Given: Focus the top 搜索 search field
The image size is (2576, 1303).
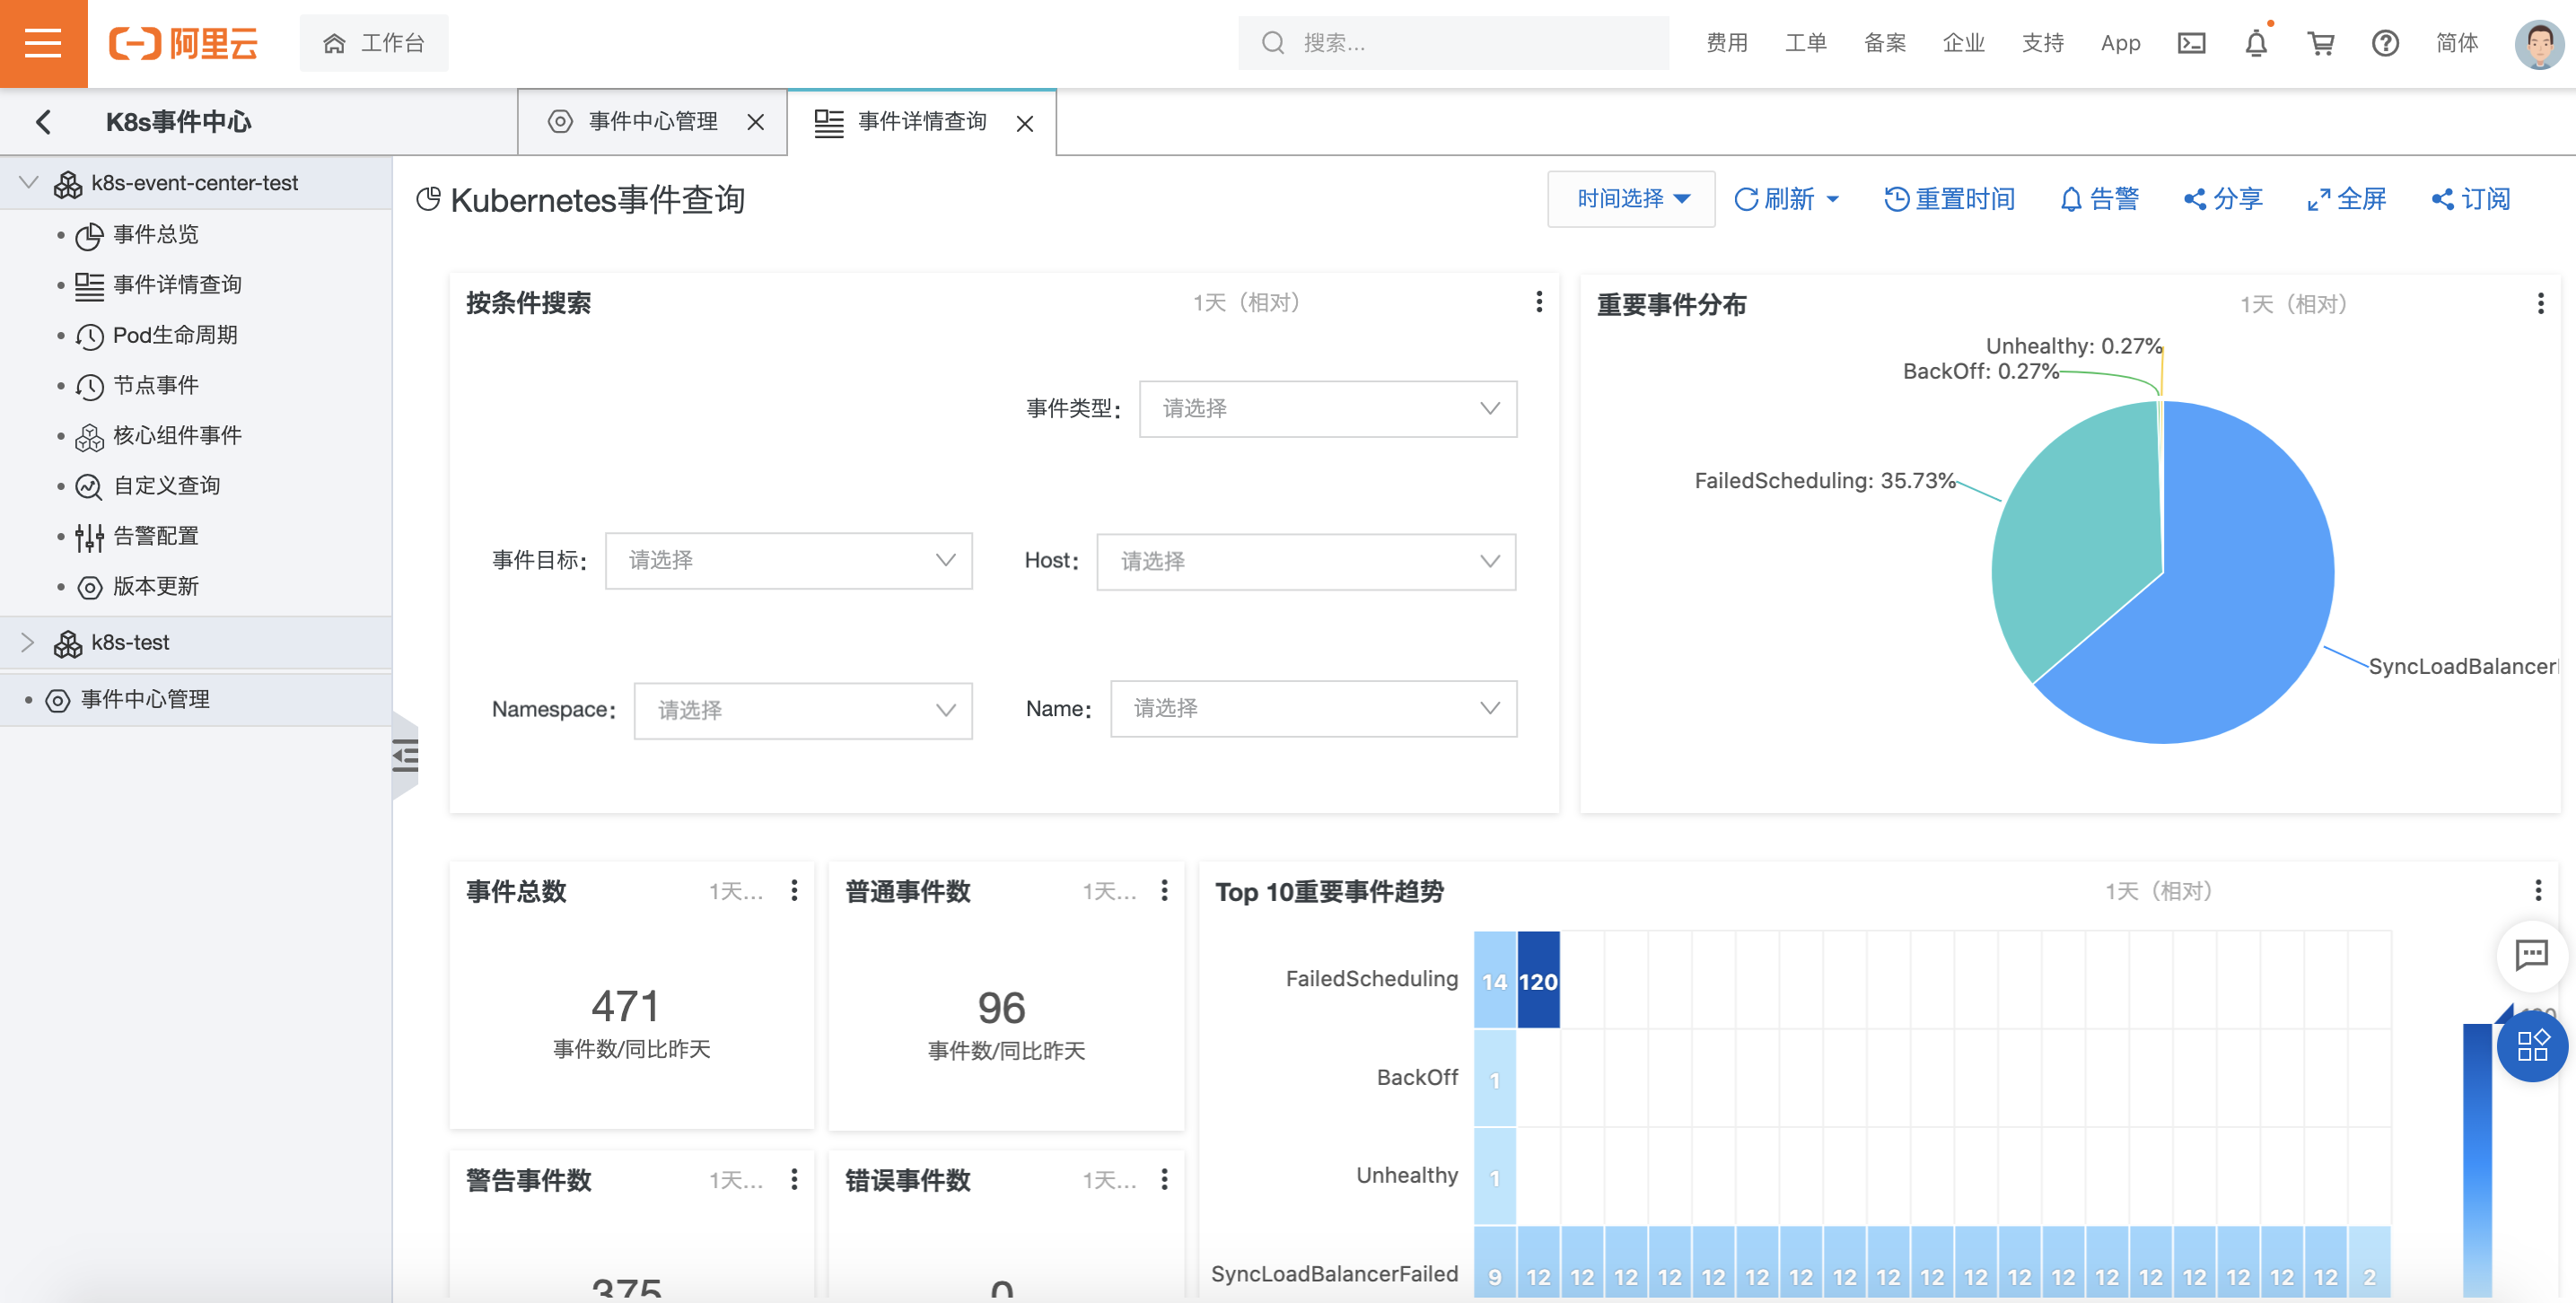Looking at the screenshot, I should coord(1453,43).
